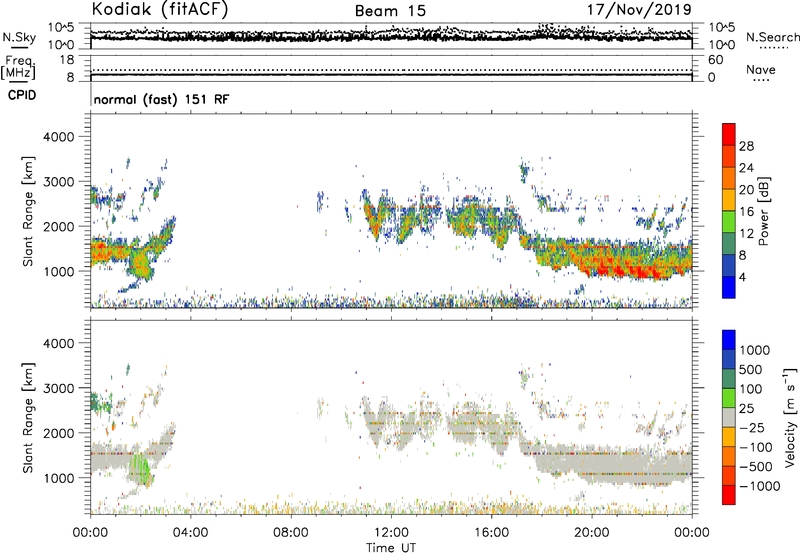Image resolution: width=800 pixels, height=554 pixels.
Task: Click the 'N.Search' legend label
Action: (x=772, y=37)
